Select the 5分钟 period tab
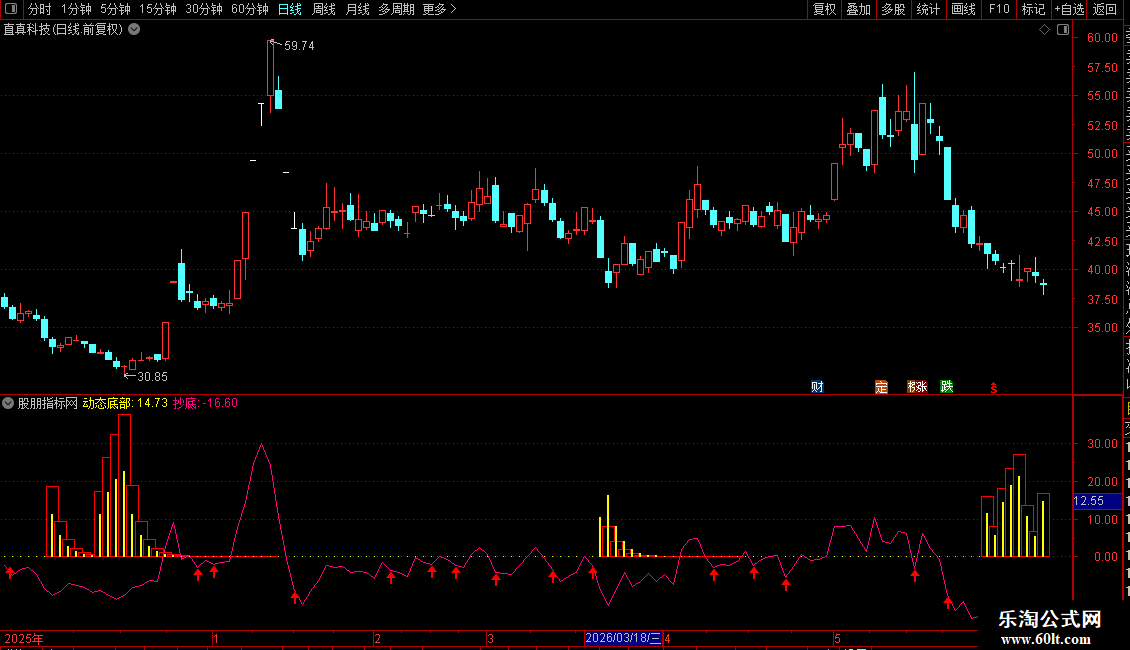This screenshot has height=650, width=1130. tap(115, 9)
